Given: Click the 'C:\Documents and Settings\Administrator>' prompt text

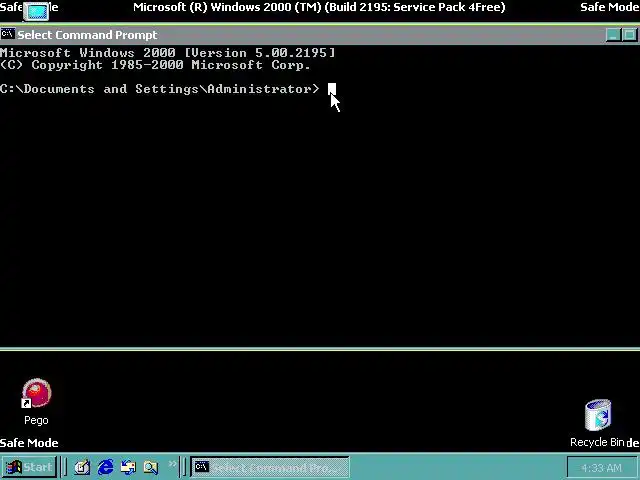Looking at the screenshot, I should tap(160, 89).
